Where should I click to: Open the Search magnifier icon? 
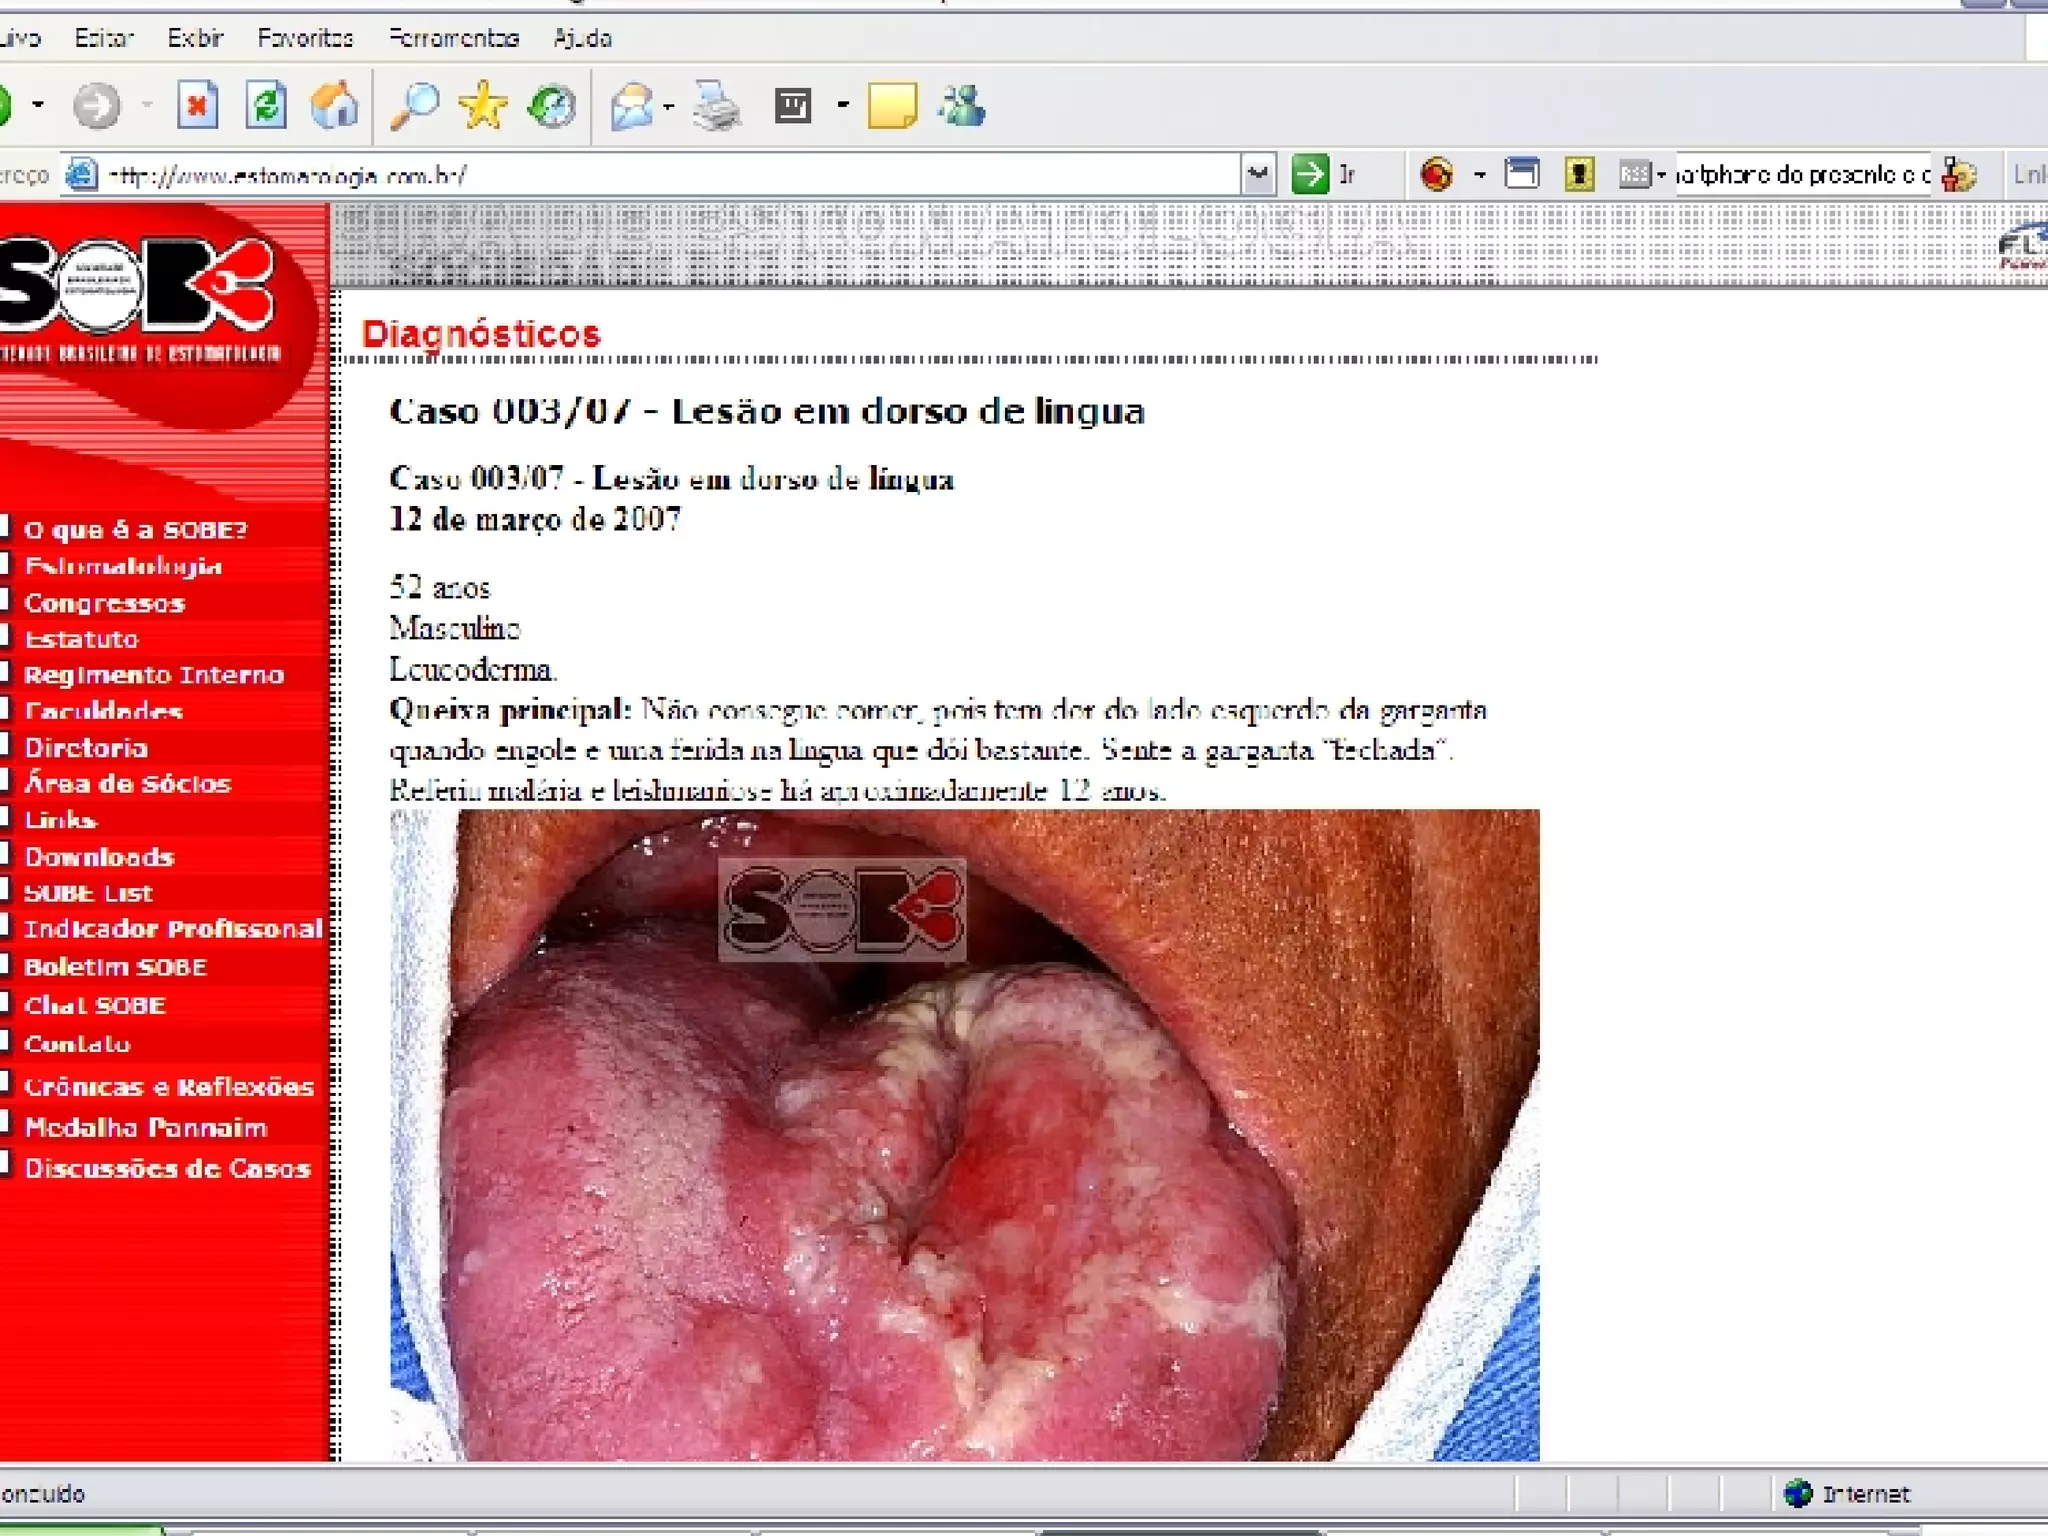[x=414, y=106]
